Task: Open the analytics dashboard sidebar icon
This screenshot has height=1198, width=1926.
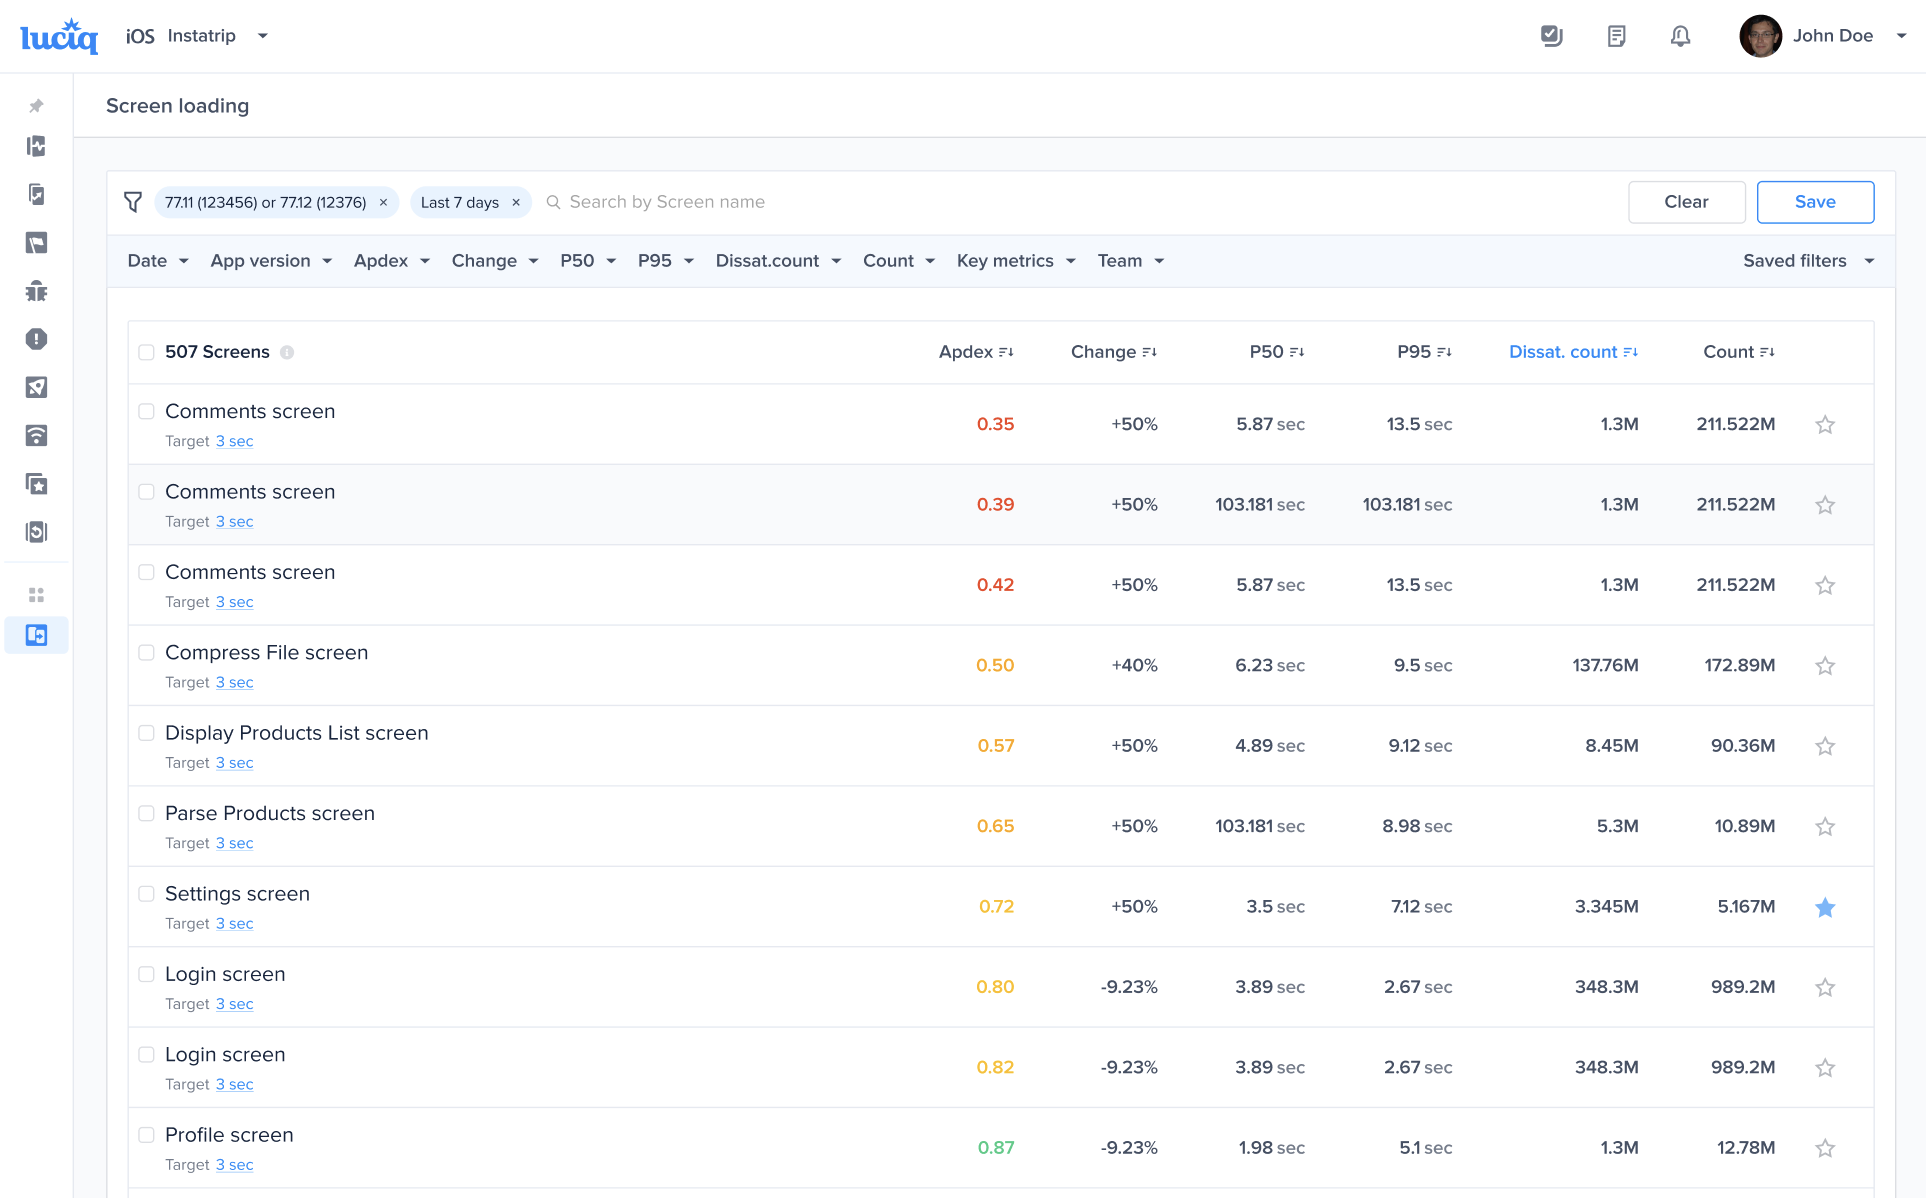Action: point(36,146)
